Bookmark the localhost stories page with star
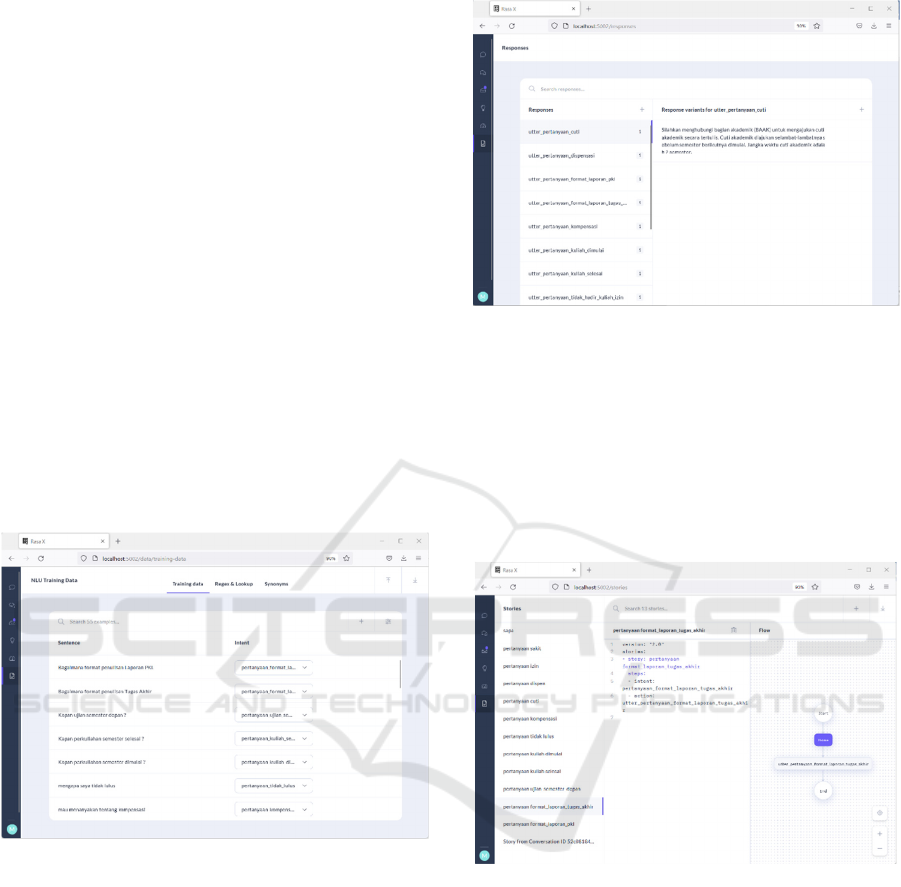Viewport: 901px width, 887px height. pyautogui.click(x=816, y=586)
